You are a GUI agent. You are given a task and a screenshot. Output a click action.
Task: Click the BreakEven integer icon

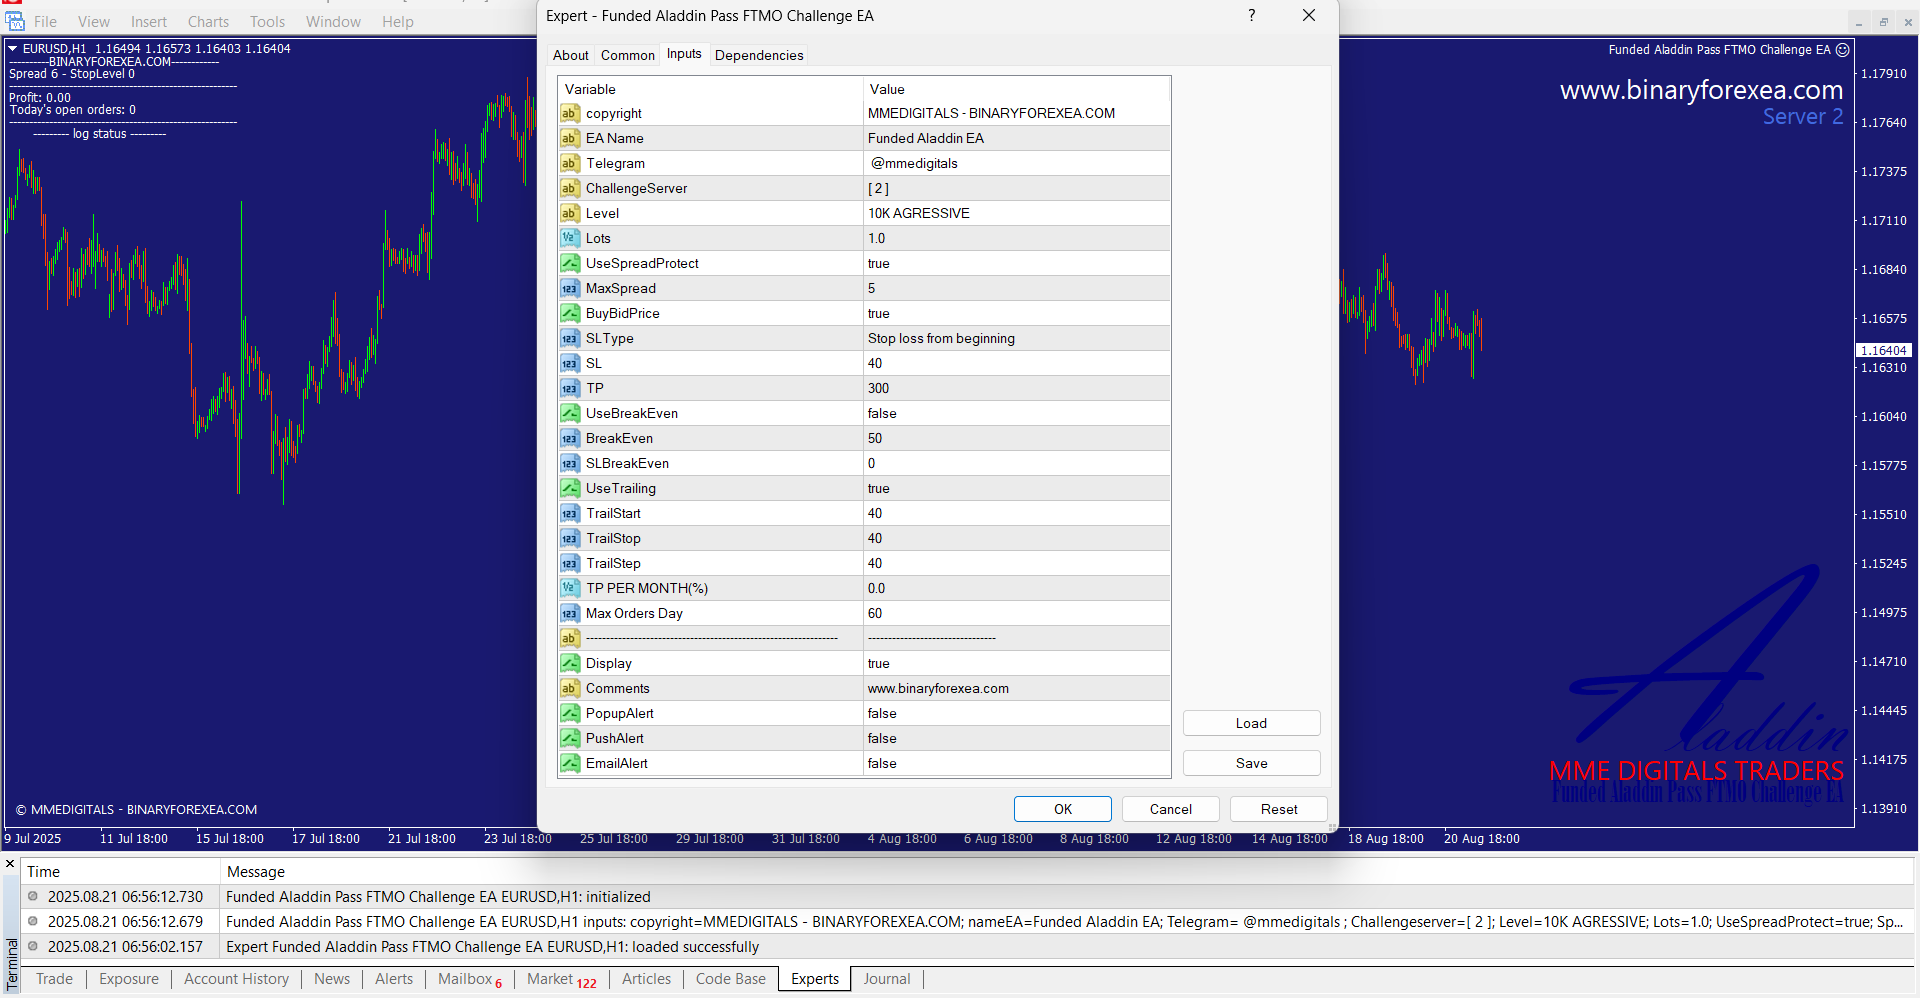[x=570, y=439]
